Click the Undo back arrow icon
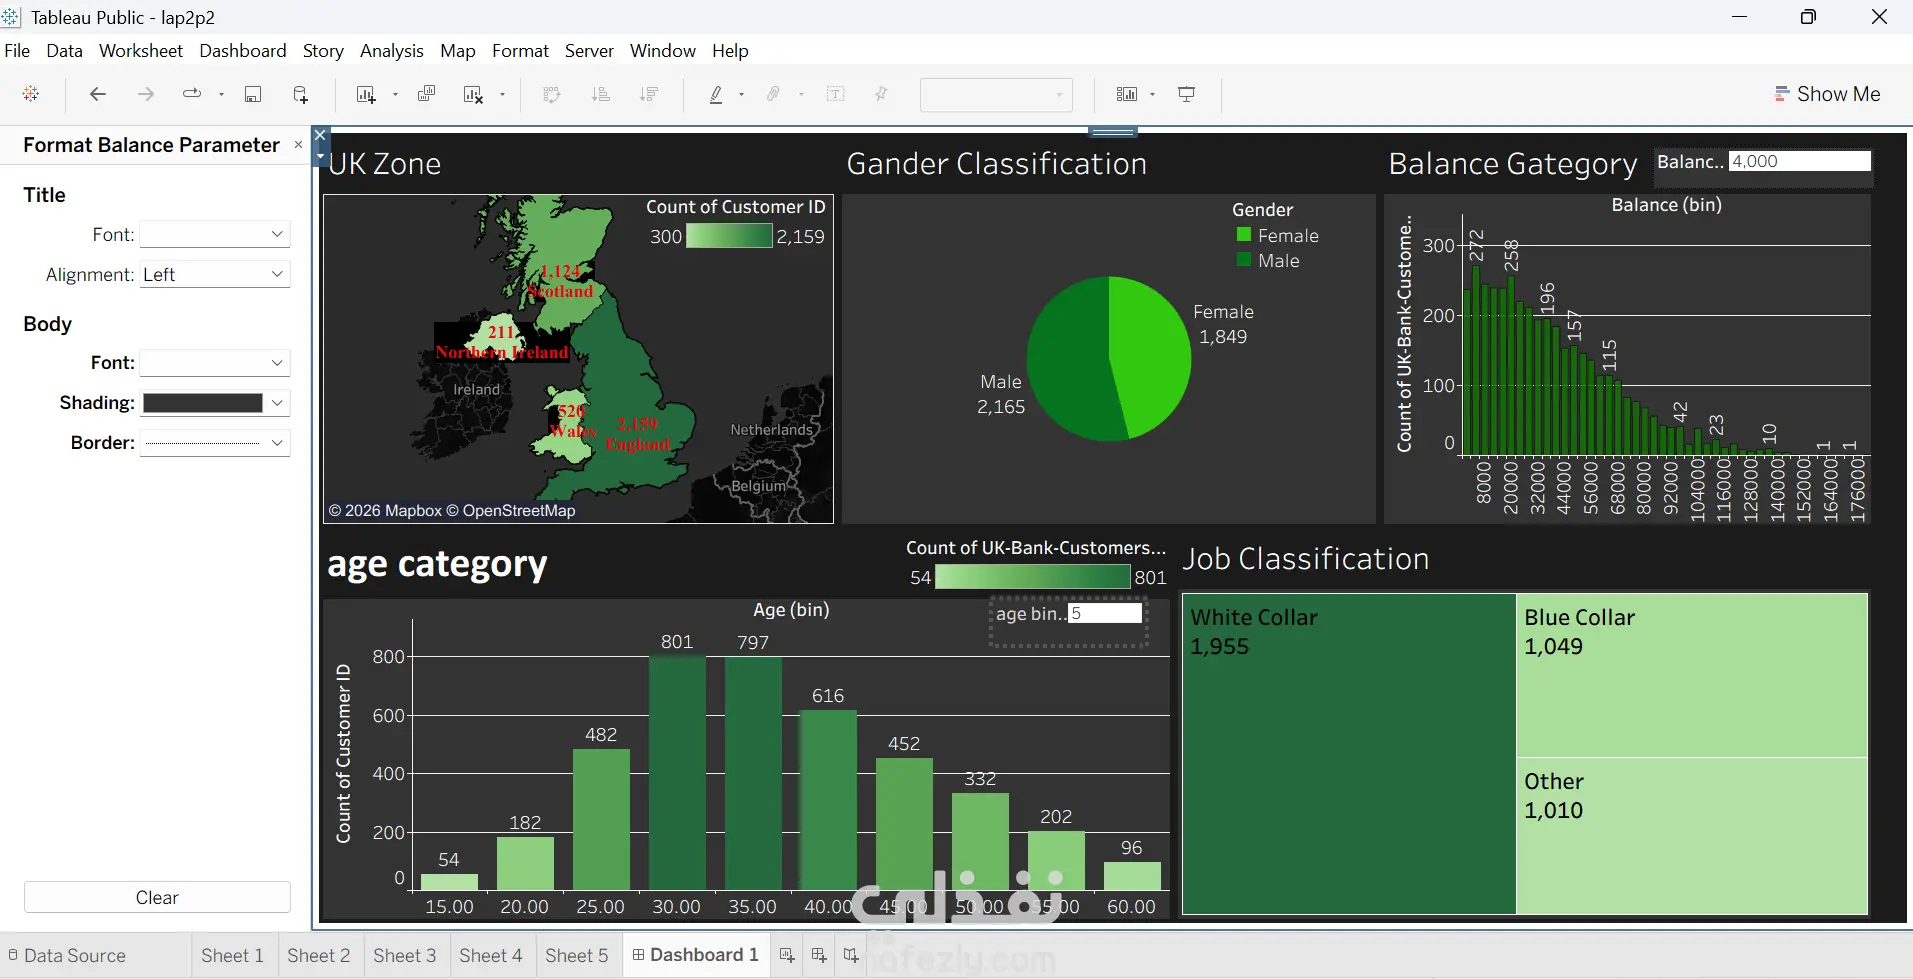Viewport: 1913px width, 979px height. tap(97, 94)
